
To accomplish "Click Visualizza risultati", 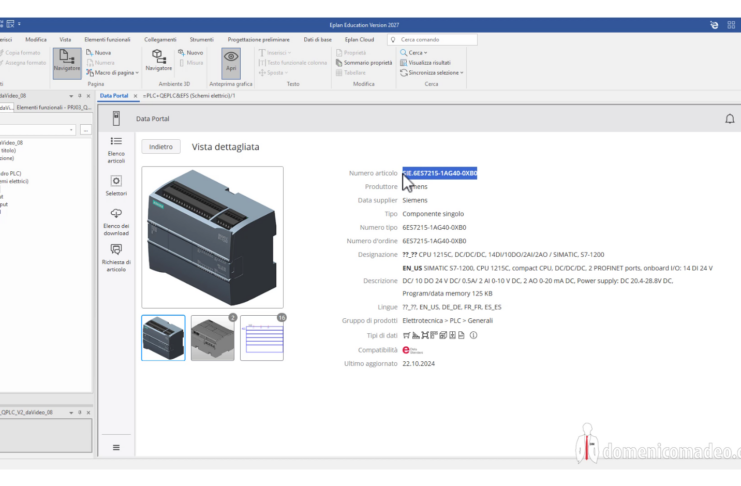I will pos(425,62).
